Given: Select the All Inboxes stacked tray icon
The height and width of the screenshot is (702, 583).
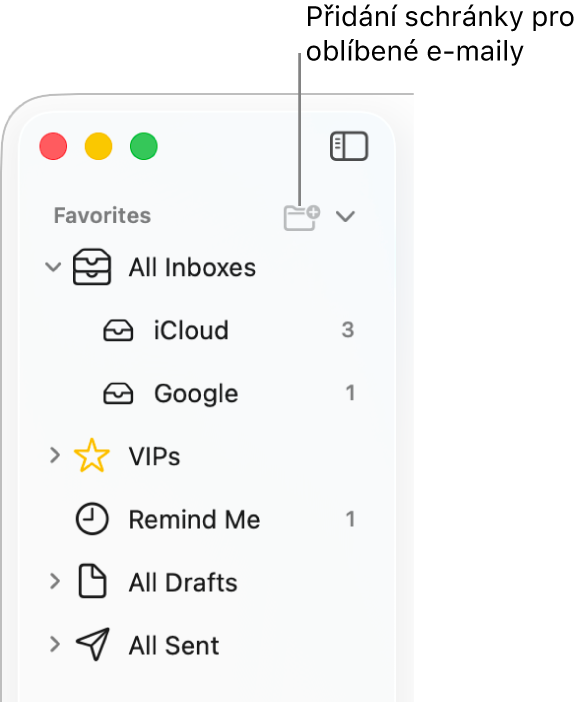Looking at the screenshot, I should 92,267.
